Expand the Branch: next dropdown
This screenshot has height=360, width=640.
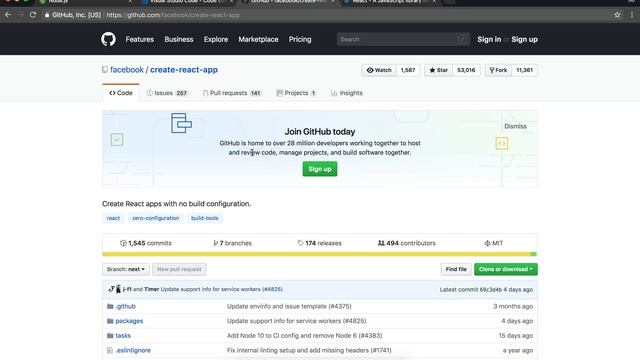tap(126, 269)
